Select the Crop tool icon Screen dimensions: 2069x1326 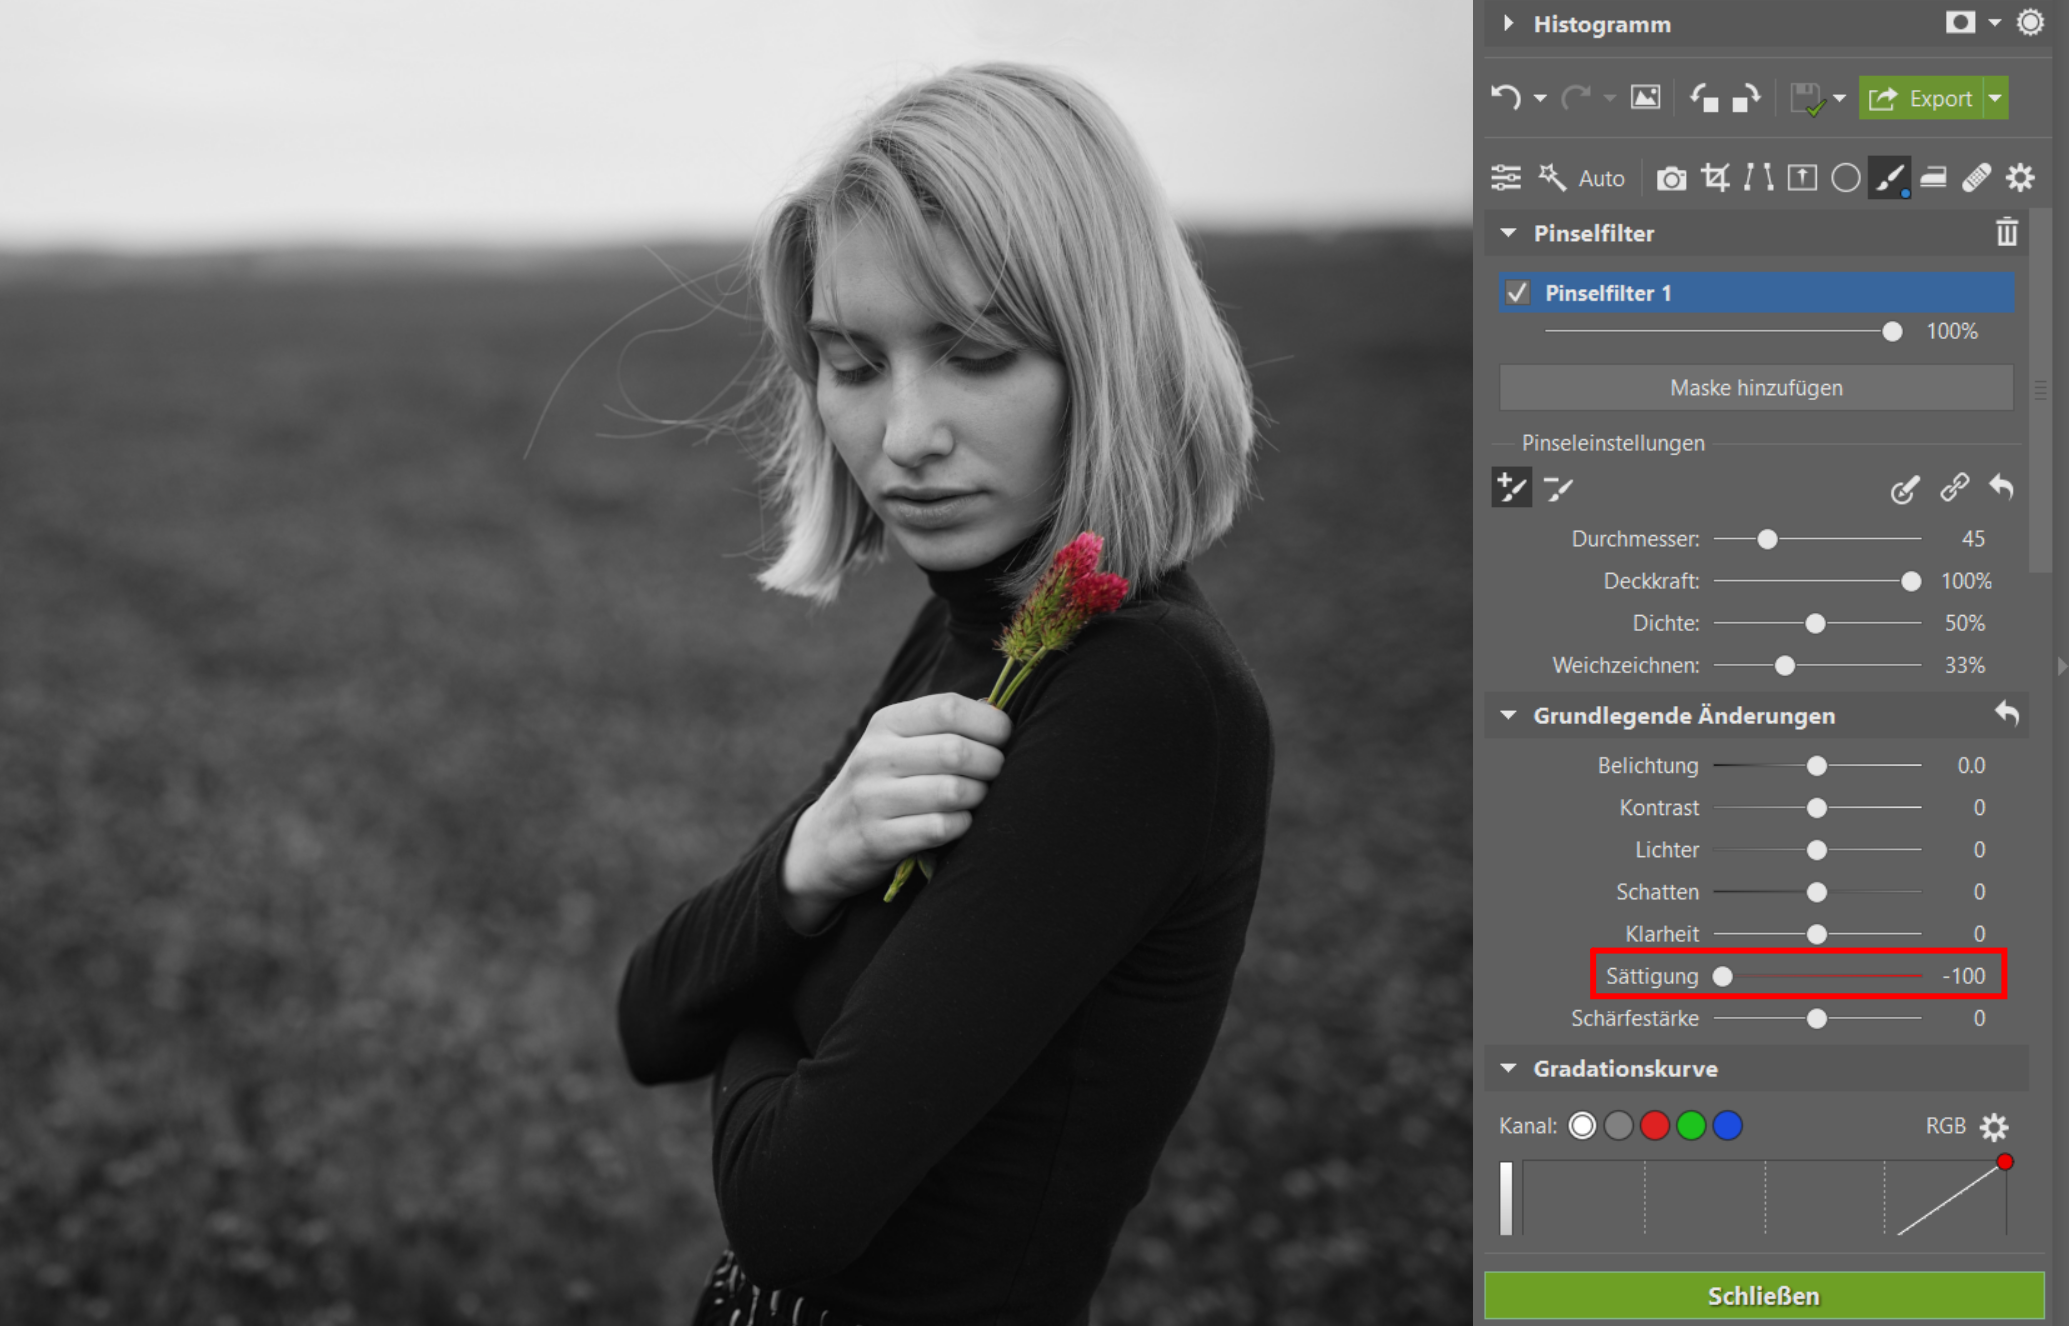1715,178
